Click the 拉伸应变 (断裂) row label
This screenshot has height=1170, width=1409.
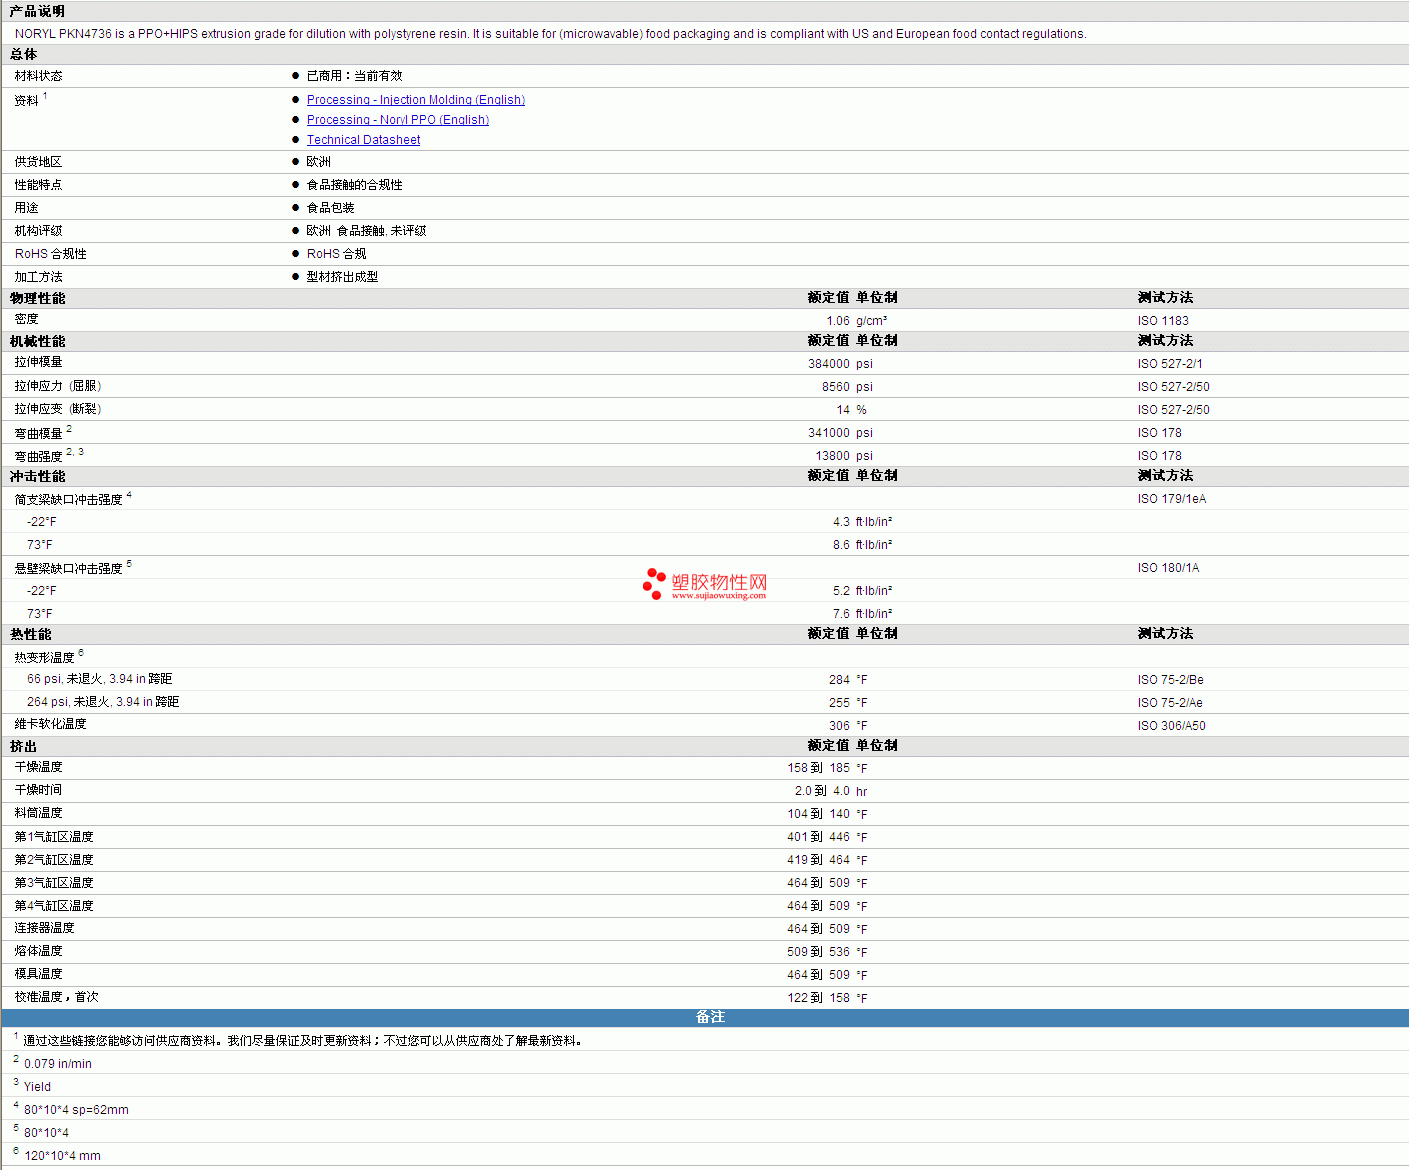58,409
